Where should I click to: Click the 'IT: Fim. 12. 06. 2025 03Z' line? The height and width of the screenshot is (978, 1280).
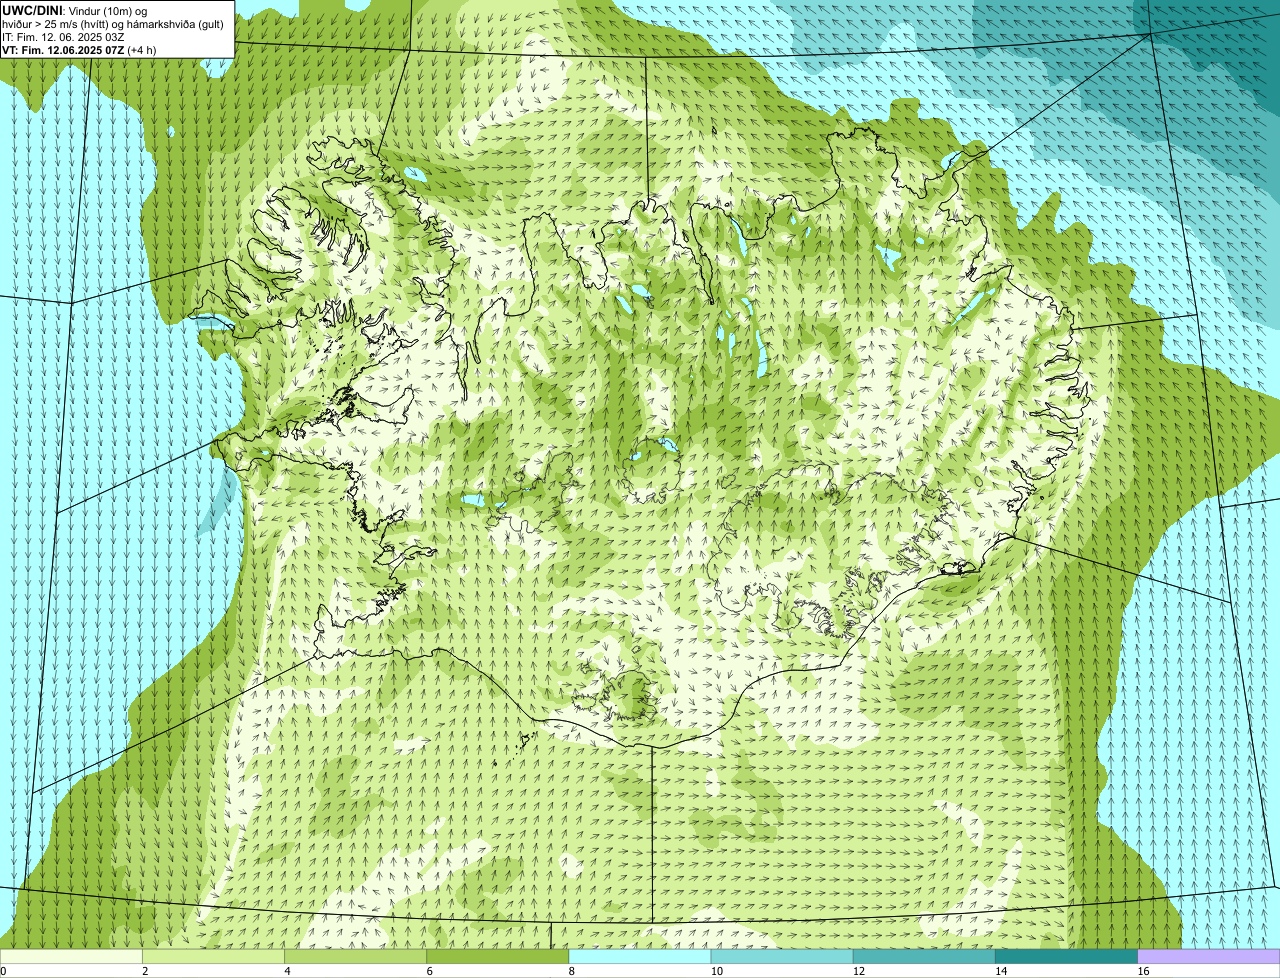coord(64,37)
